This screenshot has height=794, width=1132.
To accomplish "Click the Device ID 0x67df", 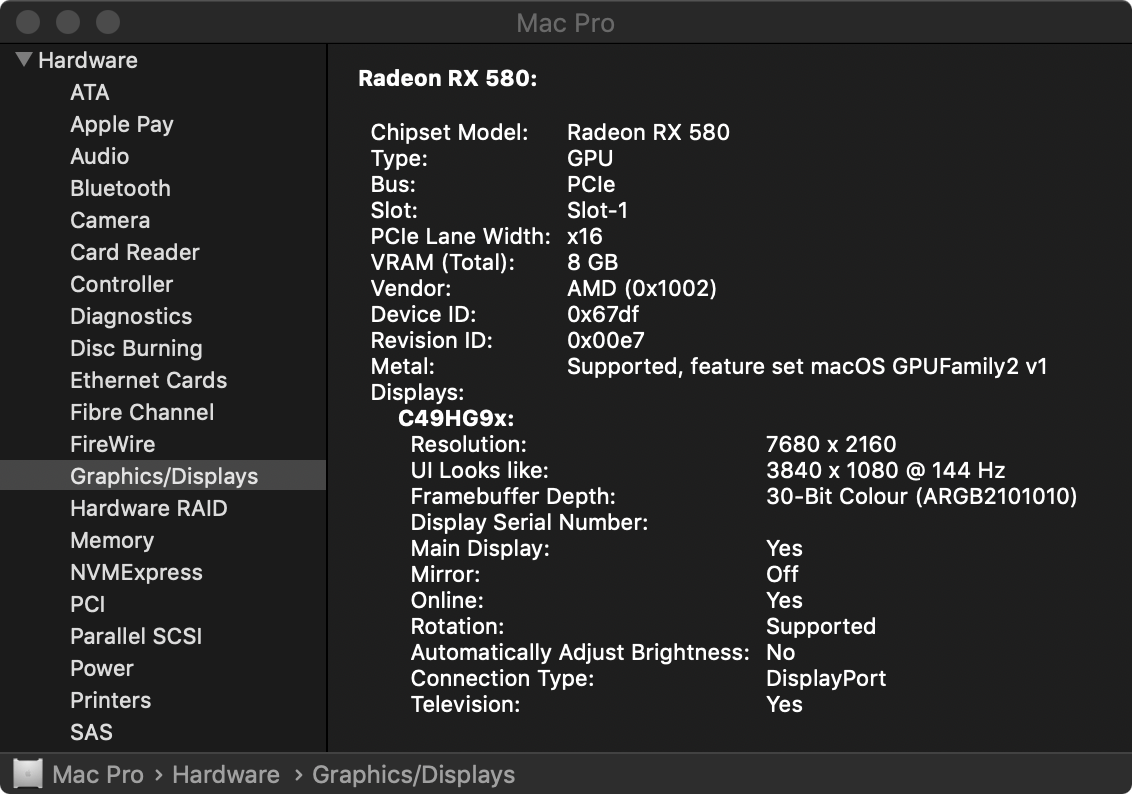I will click(x=603, y=314).
